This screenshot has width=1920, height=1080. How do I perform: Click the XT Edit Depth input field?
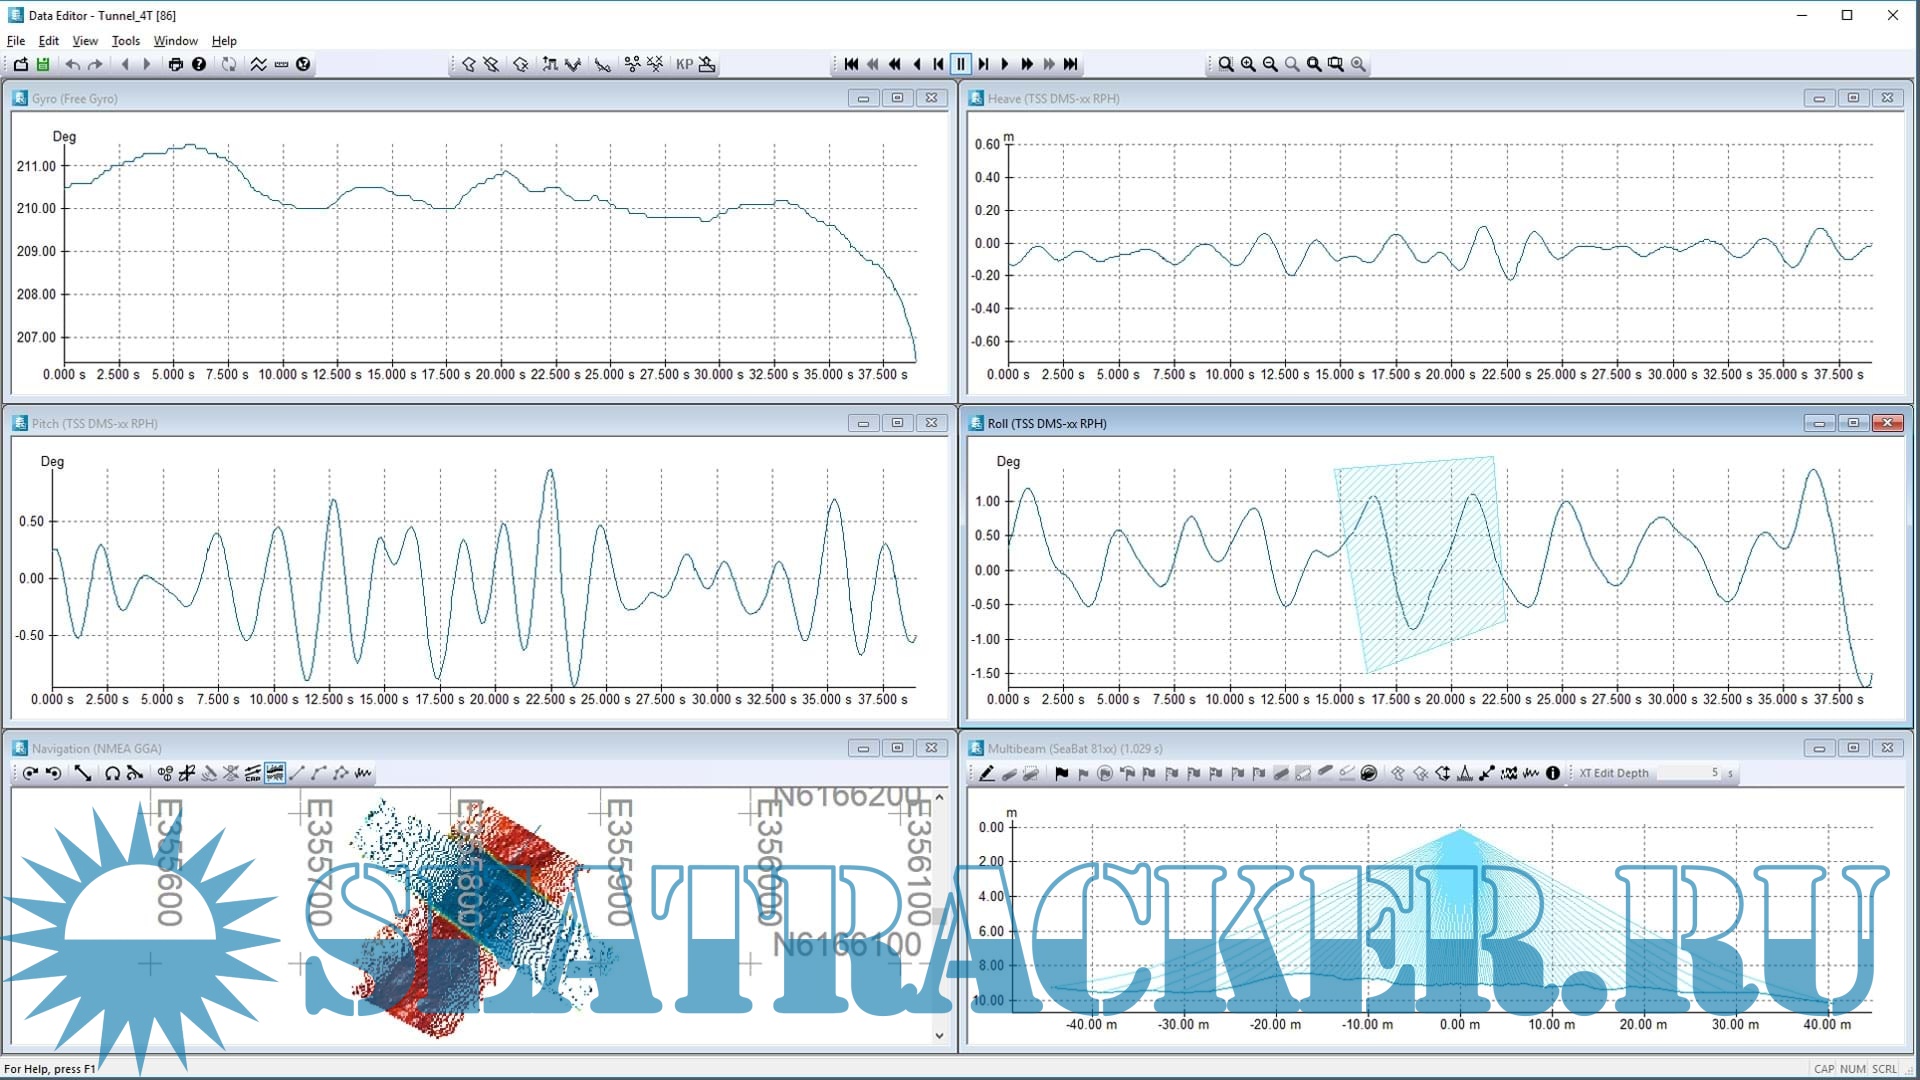(x=1690, y=773)
